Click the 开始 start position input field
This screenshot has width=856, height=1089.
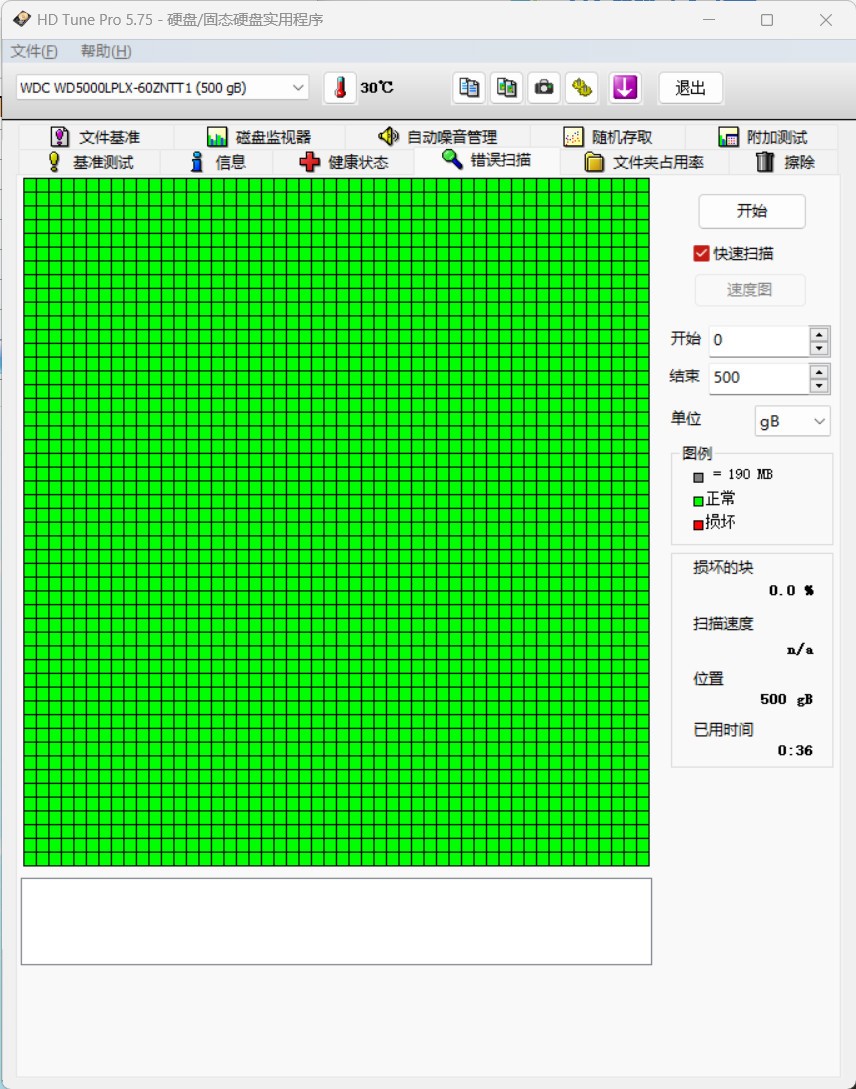pyautogui.click(x=759, y=340)
